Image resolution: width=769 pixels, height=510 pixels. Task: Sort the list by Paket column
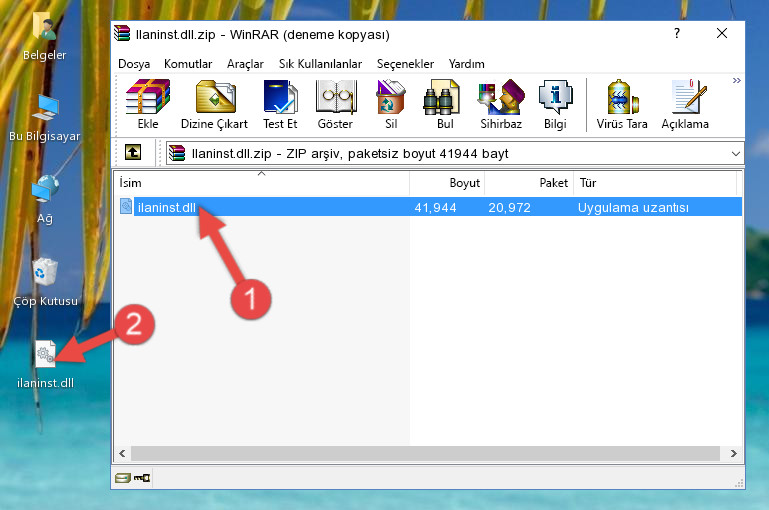pyautogui.click(x=529, y=183)
